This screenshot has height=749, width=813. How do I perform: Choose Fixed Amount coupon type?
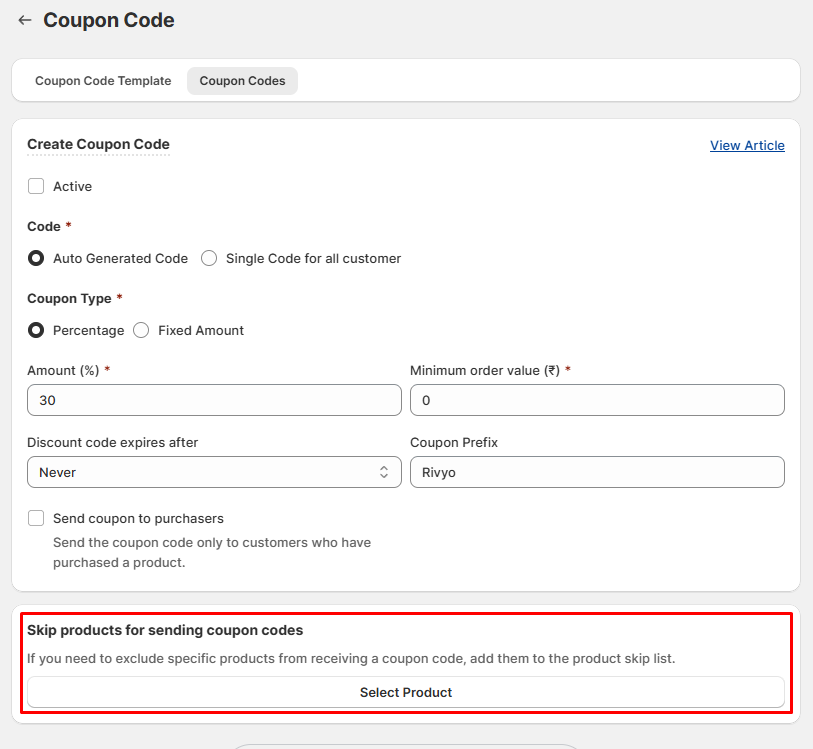tap(141, 330)
